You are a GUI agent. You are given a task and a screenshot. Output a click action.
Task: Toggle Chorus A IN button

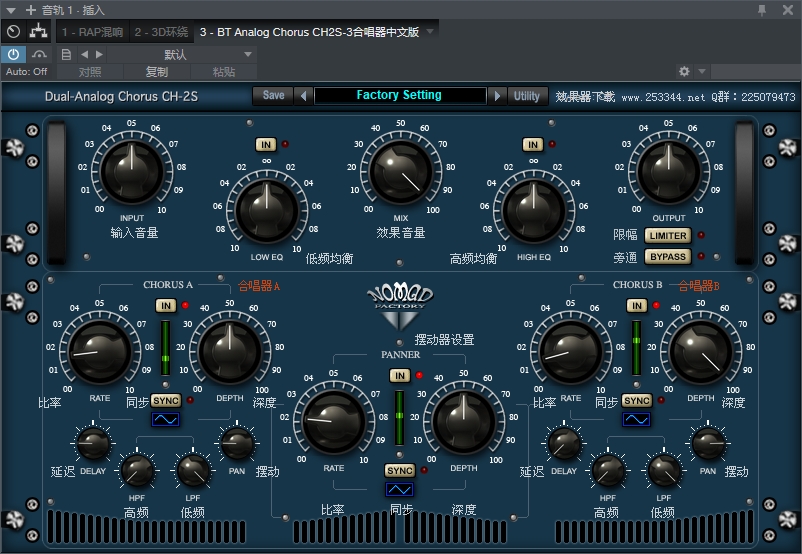click(x=166, y=306)
